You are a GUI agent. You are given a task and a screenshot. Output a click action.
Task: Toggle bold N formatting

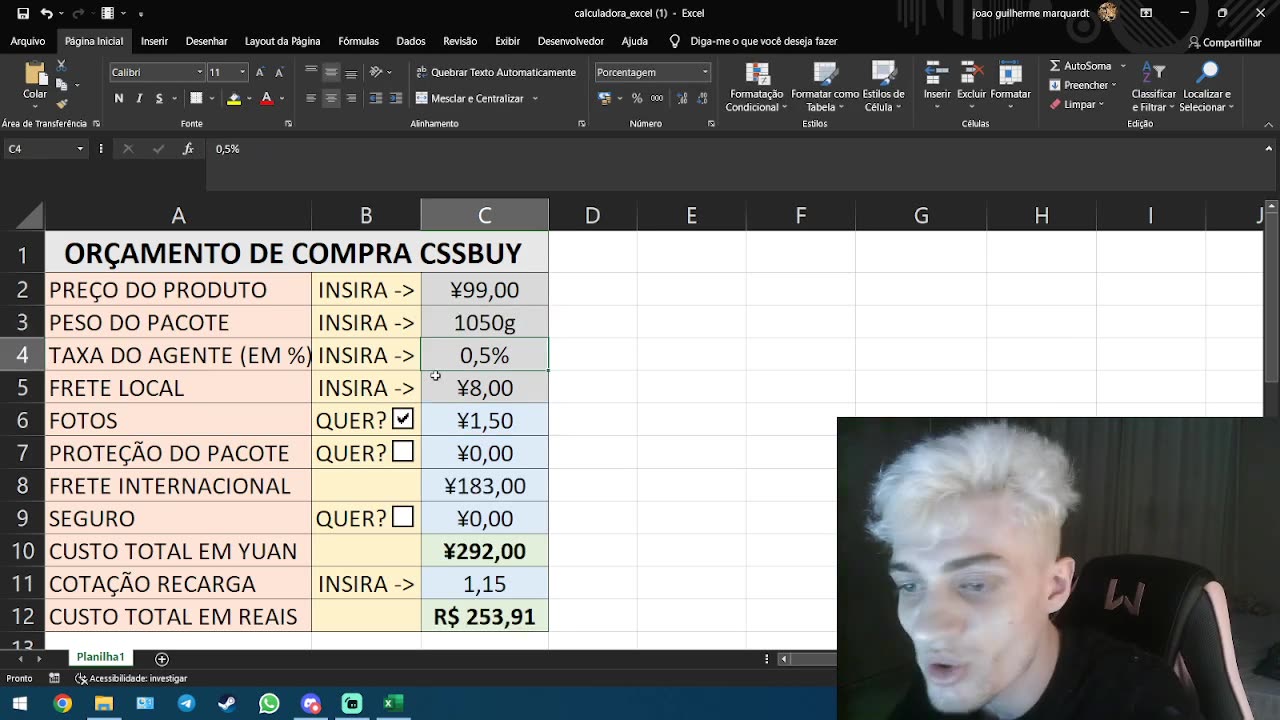[x=119, y=98]
